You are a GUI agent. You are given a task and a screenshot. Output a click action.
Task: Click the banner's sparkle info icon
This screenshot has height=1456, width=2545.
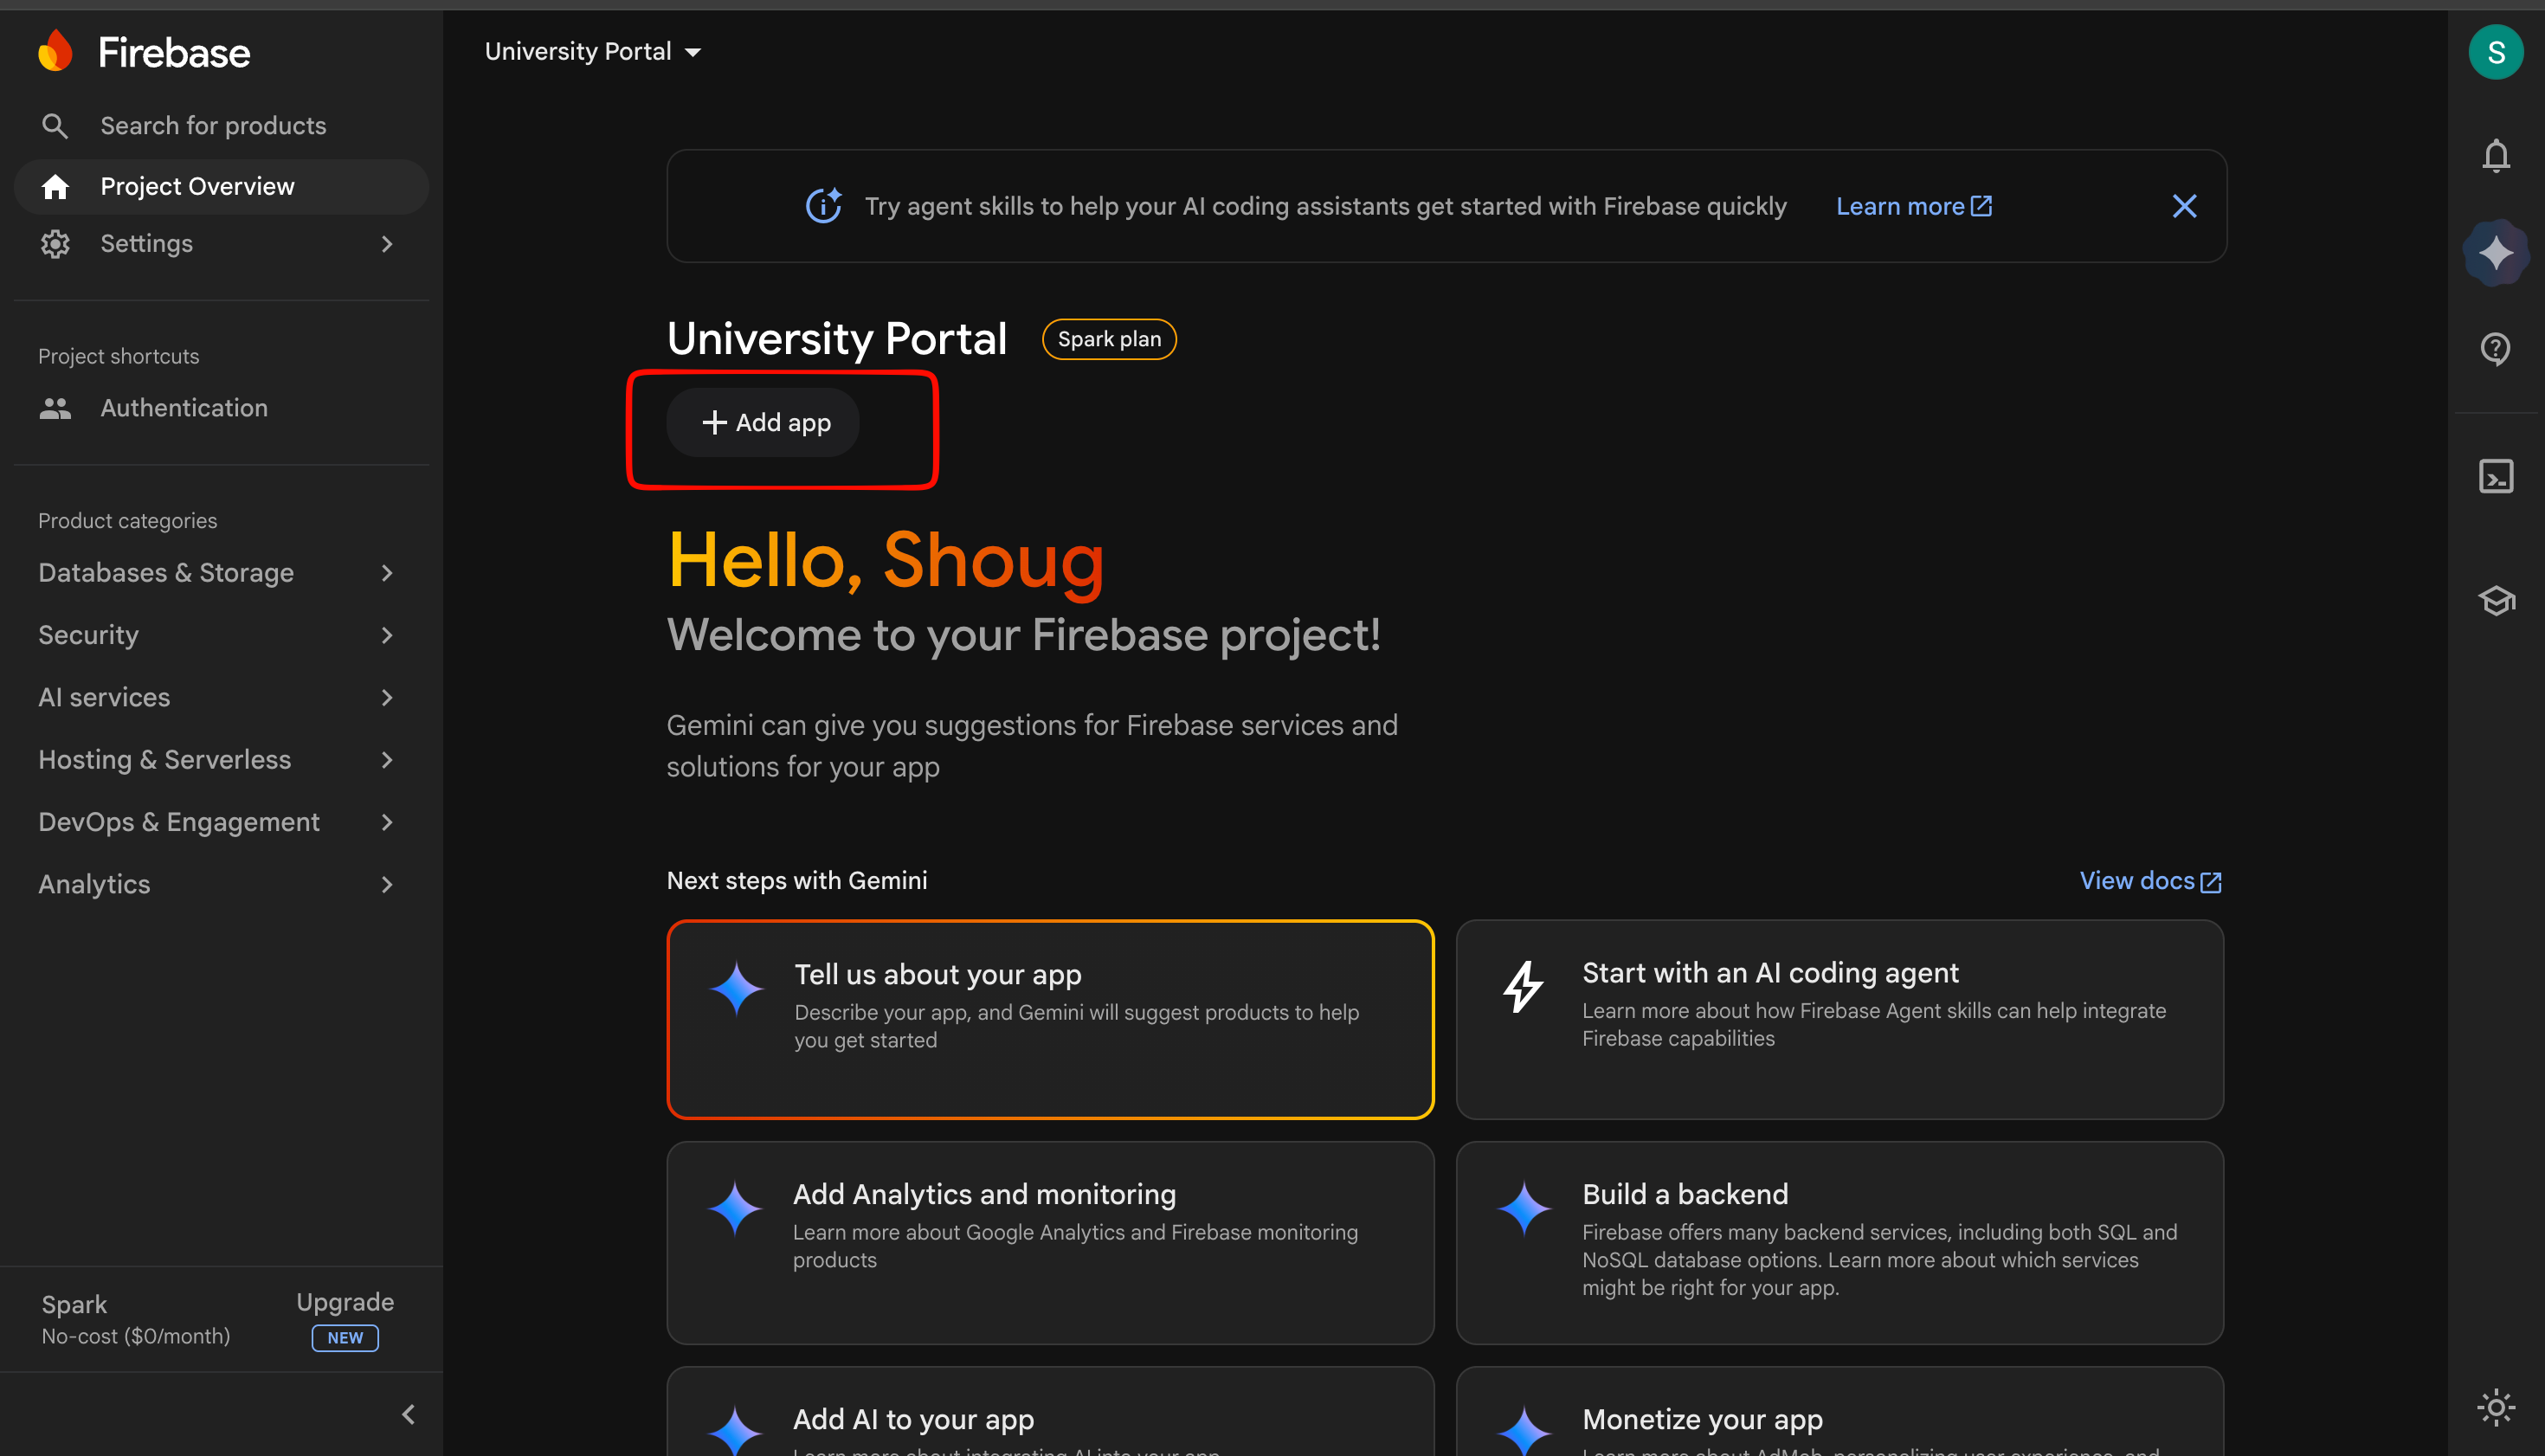coord(824,206)
